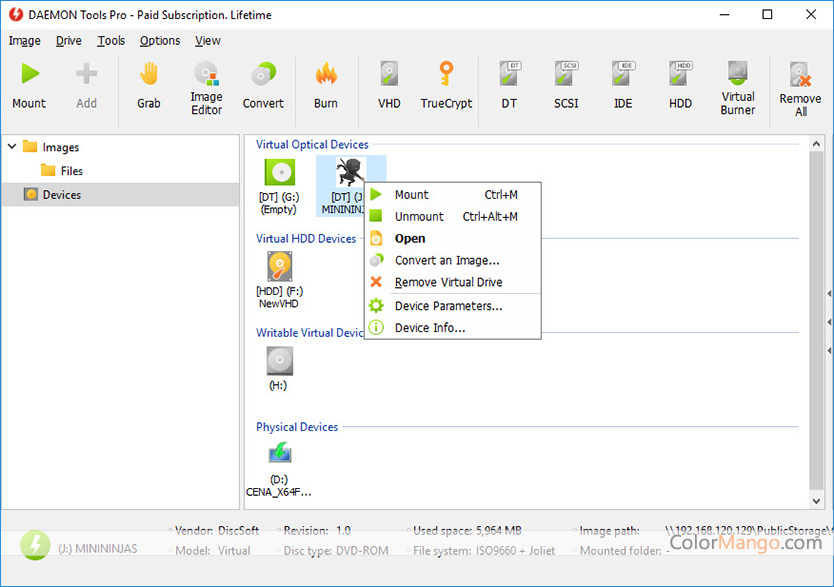Select the Devices sidebar entry
This screenshot has height=587, width=834.
pos(60,194)
